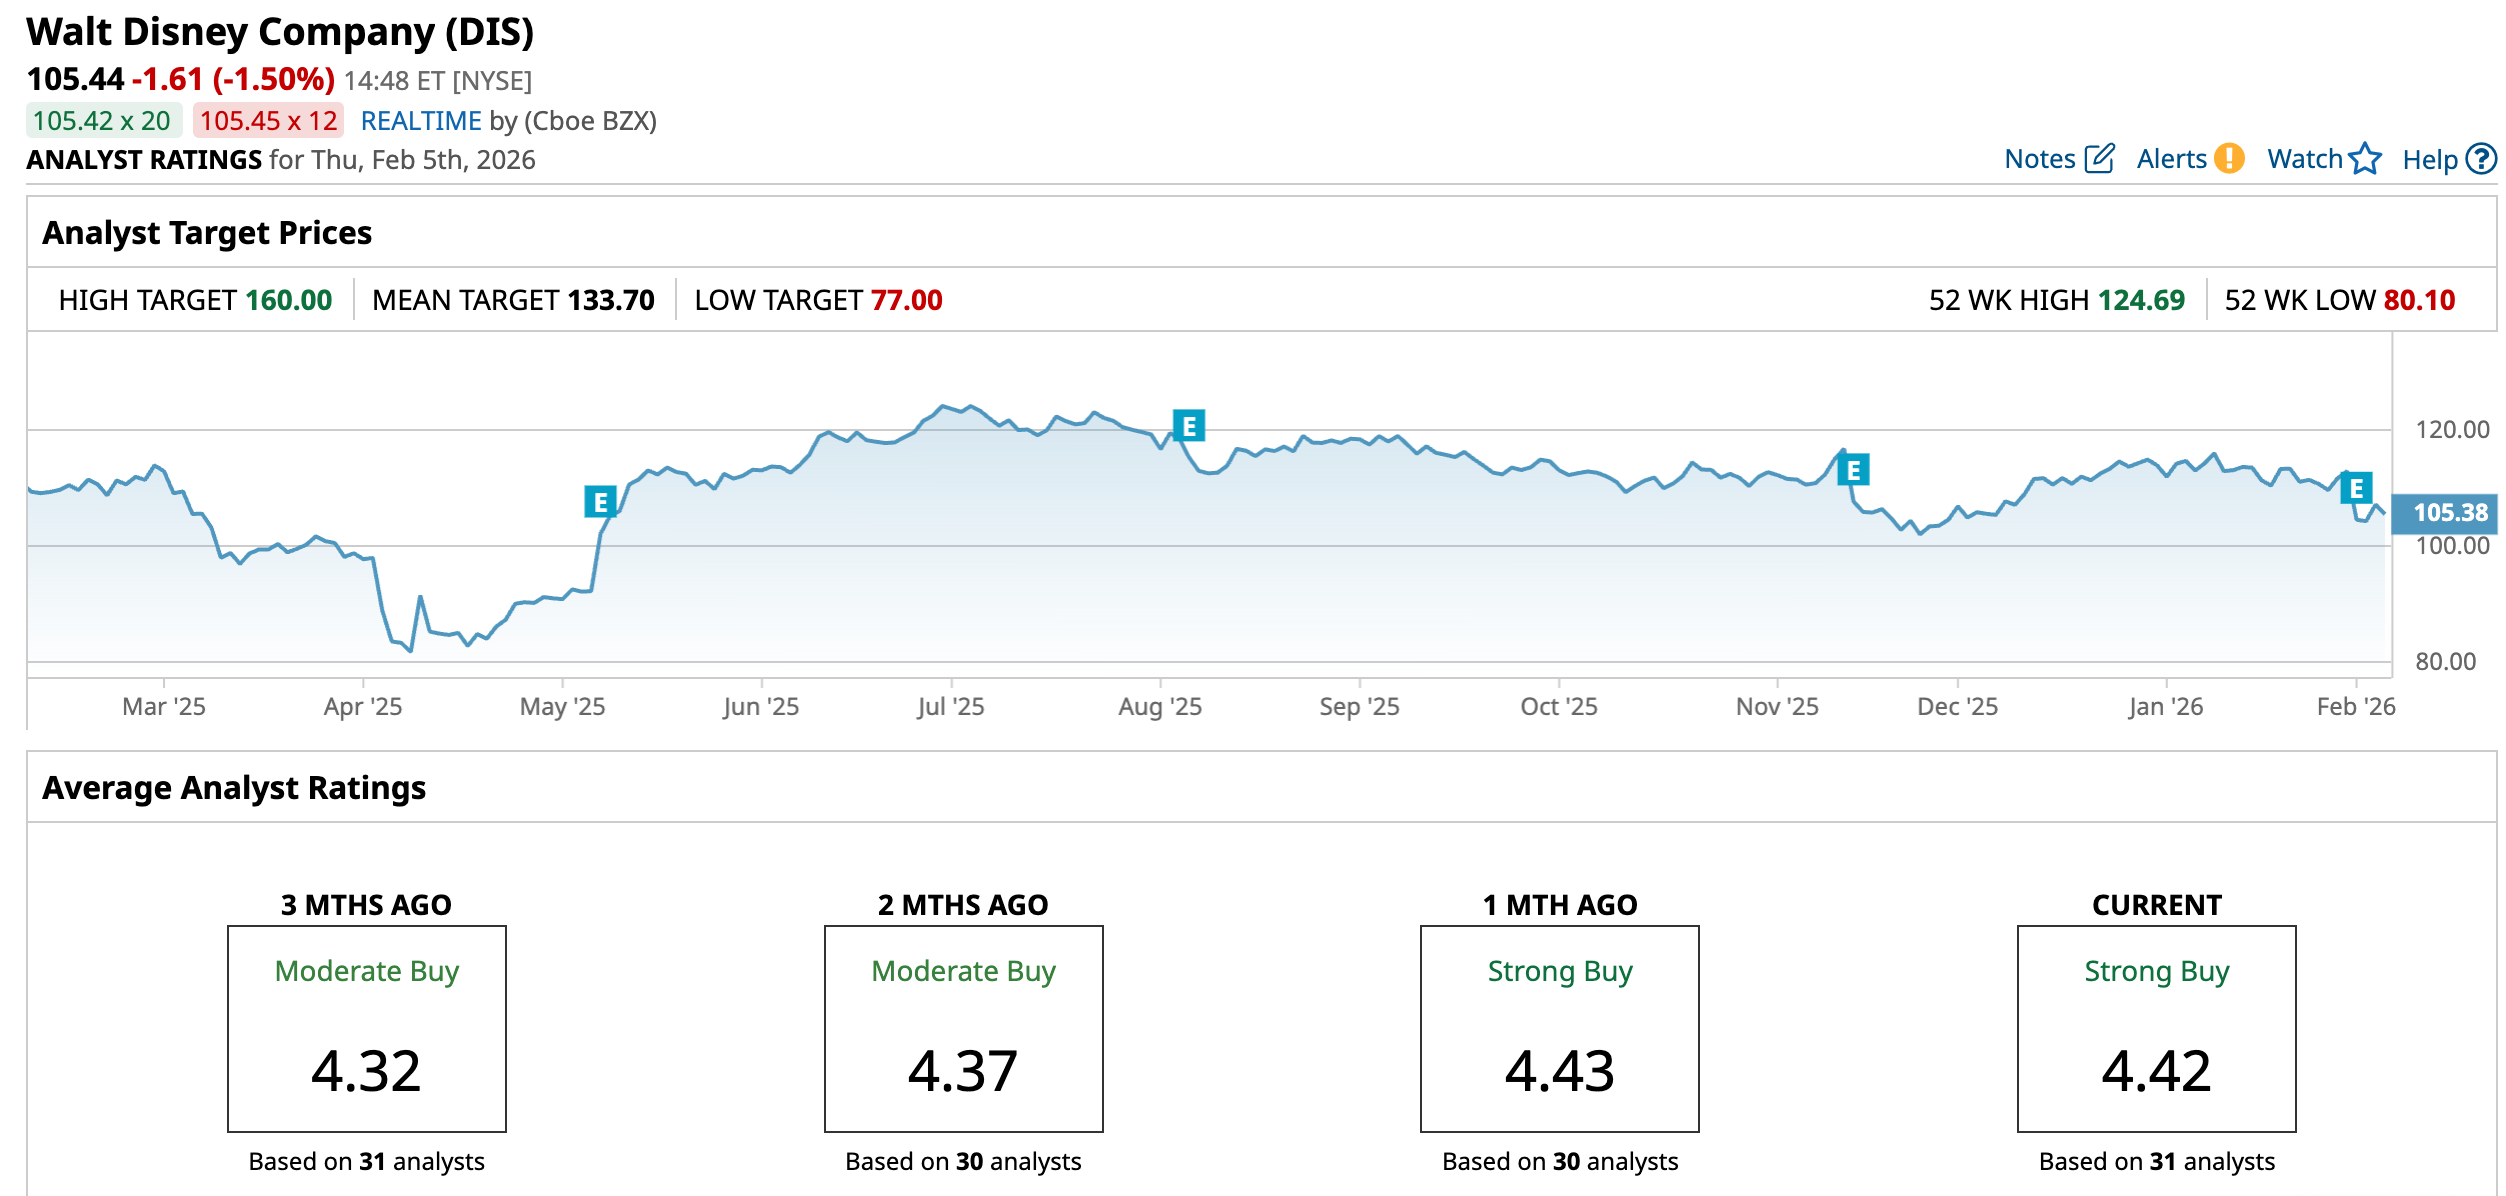Screen dimensions: 2506x1196
Task: Select the 1 MTH AGO Strong Buy box
Action: 1559,1029
